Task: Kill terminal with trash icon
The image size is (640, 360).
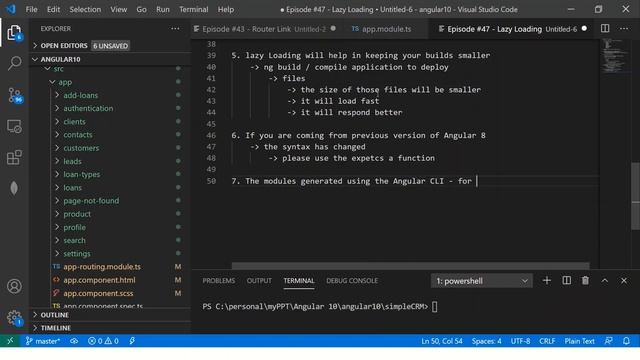Action: click(x=585, y=280)
